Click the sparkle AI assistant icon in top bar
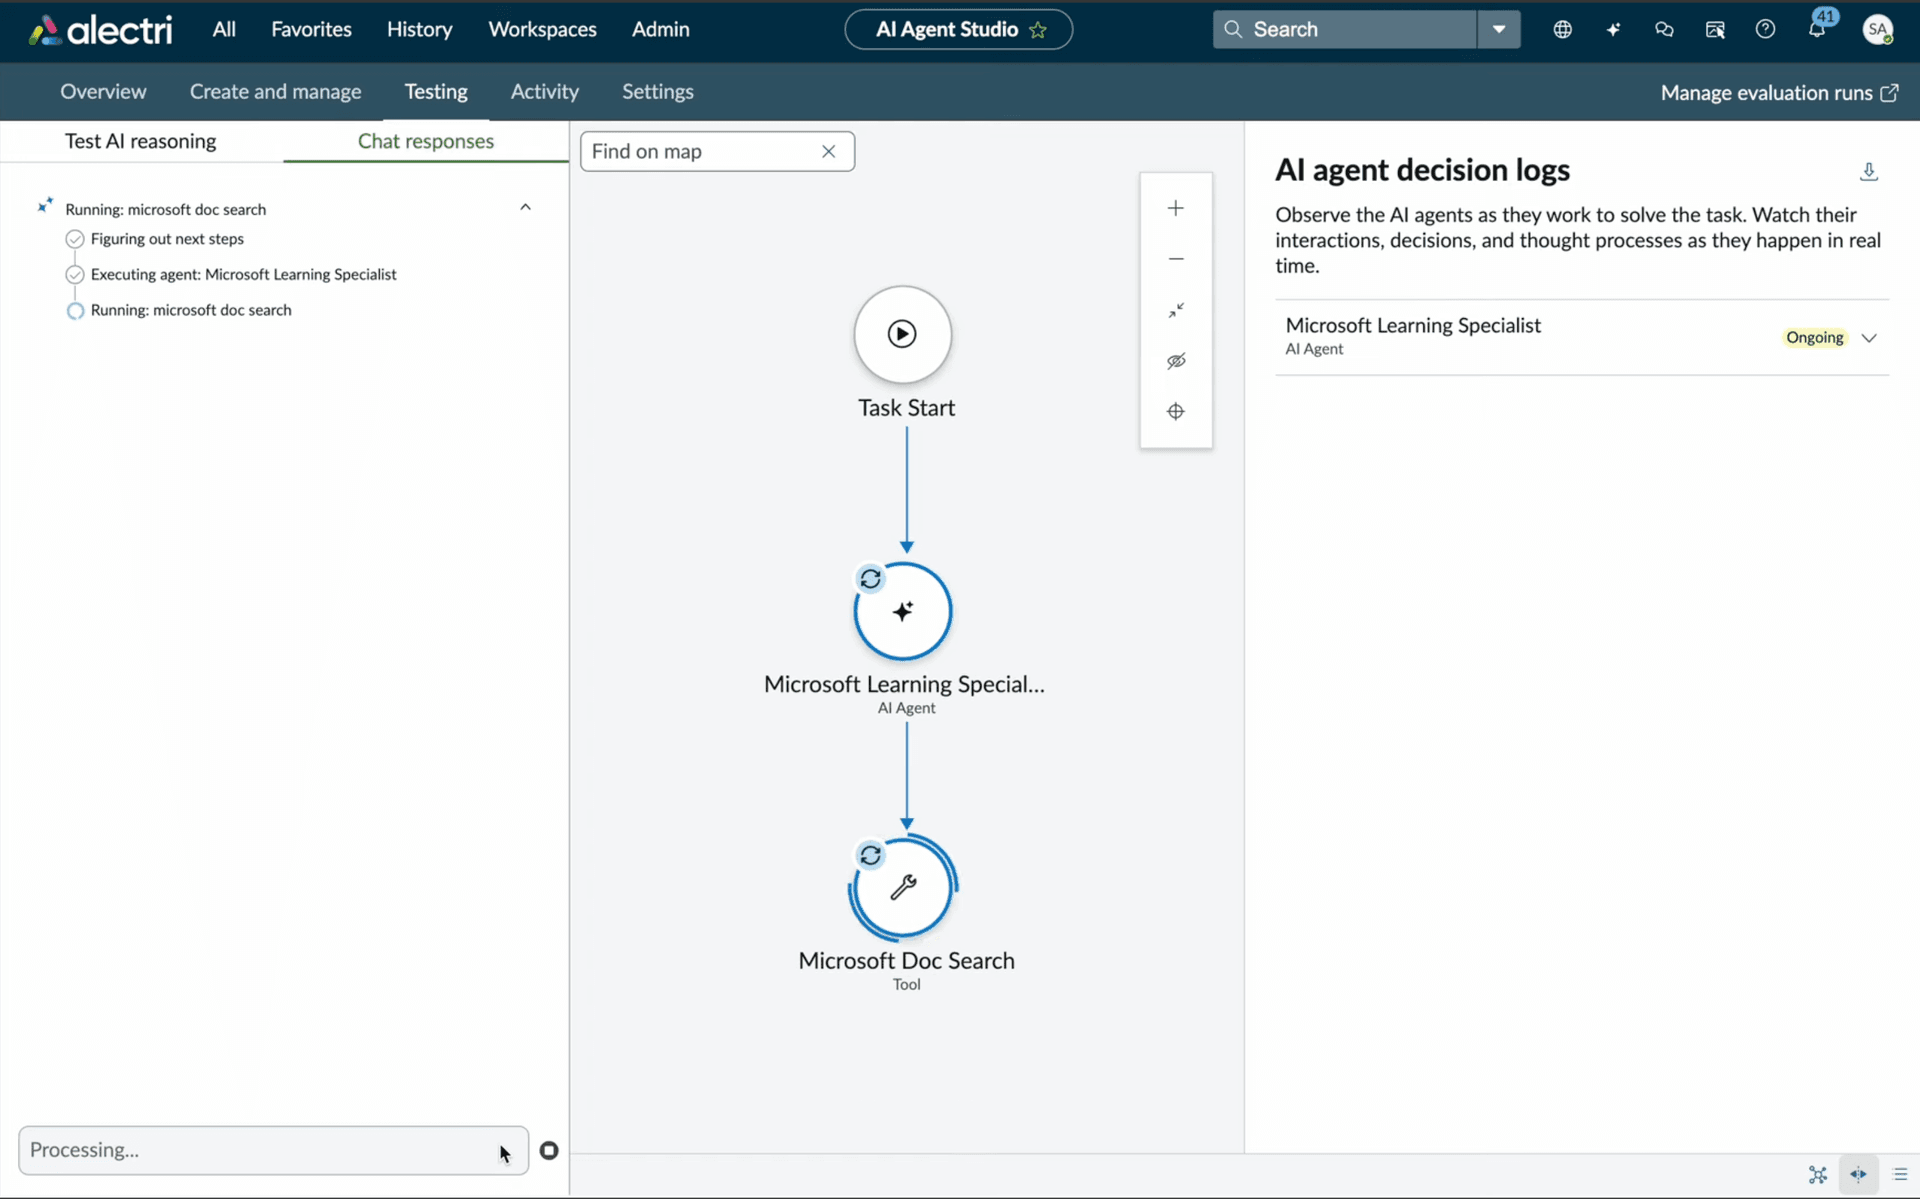 tap(1613, 29)
